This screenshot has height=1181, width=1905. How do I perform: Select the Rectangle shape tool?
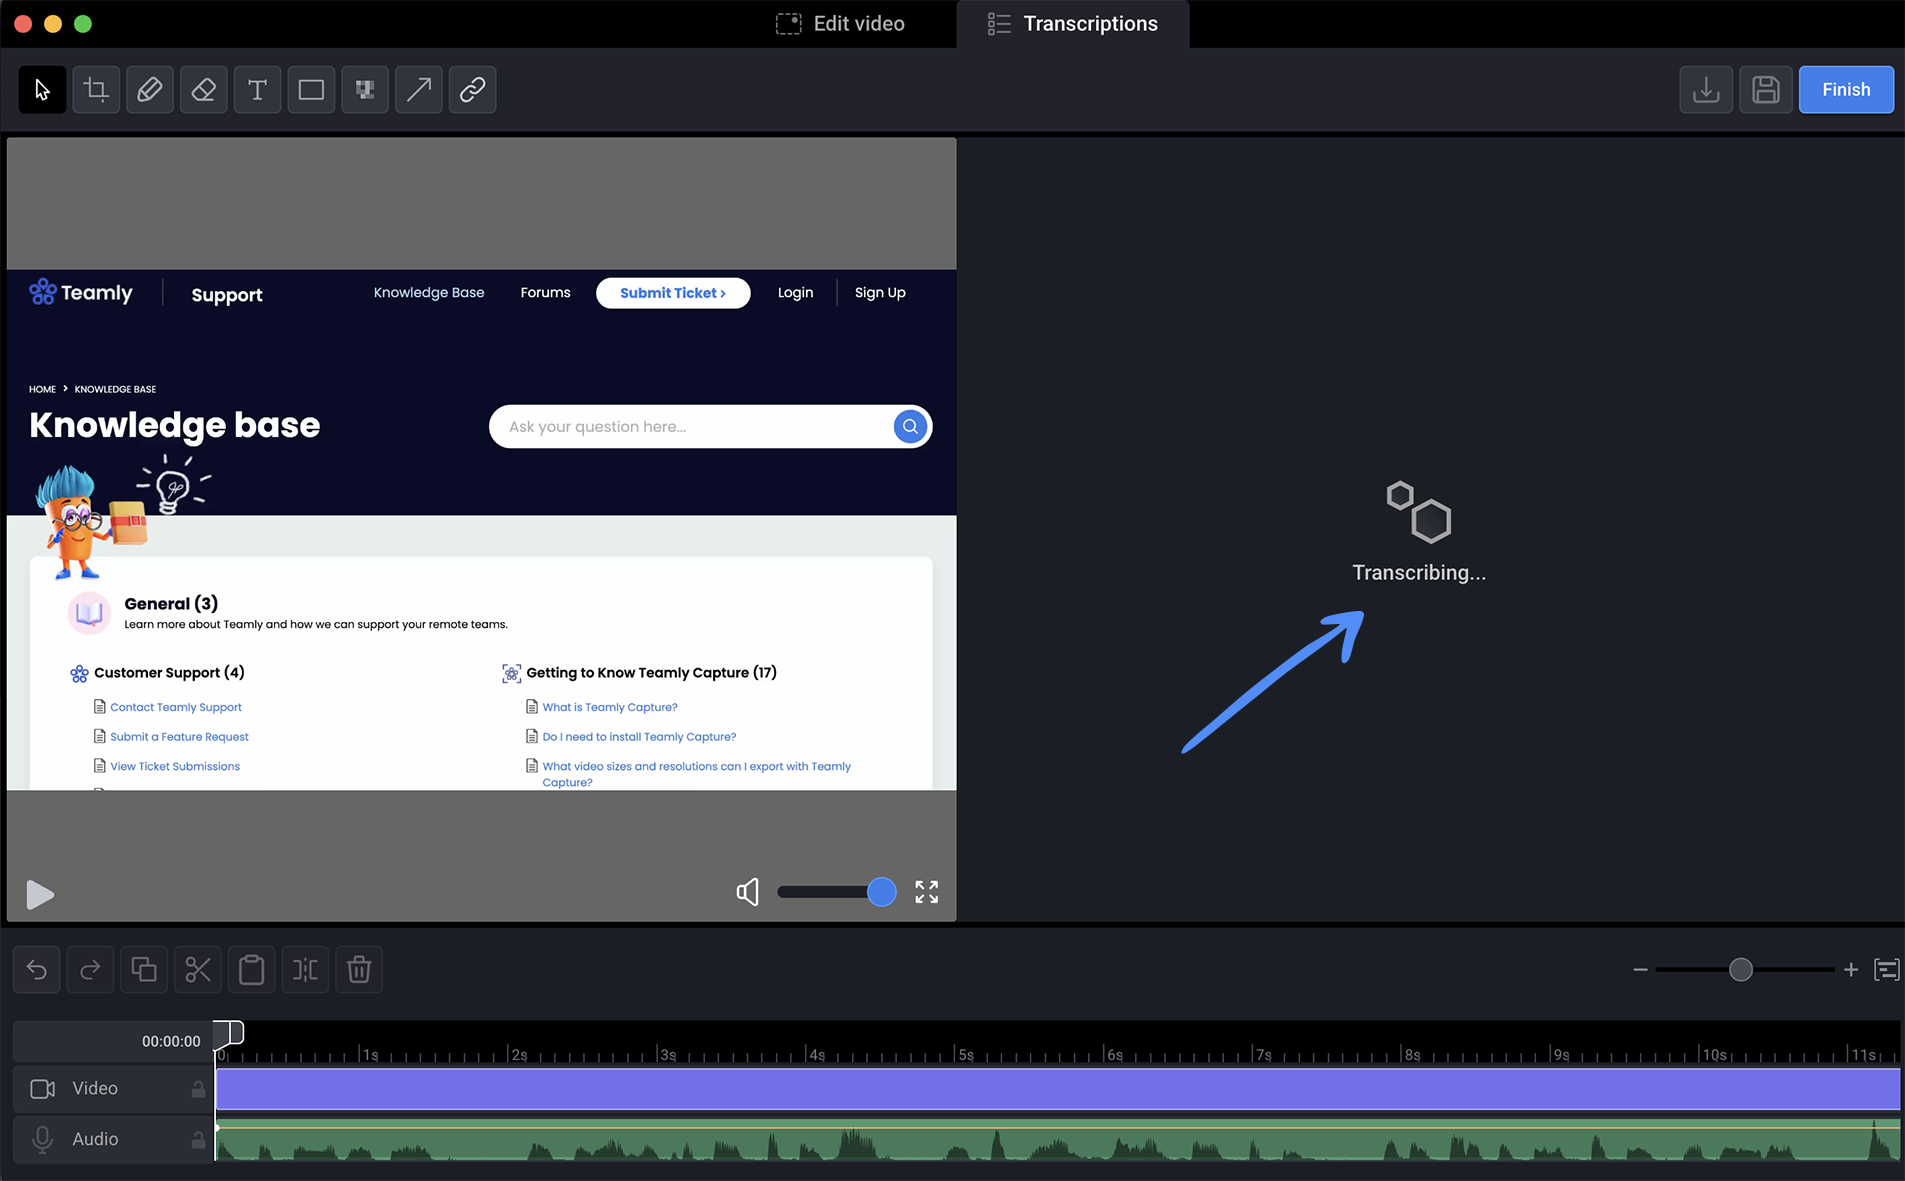[x=311, y=90]
